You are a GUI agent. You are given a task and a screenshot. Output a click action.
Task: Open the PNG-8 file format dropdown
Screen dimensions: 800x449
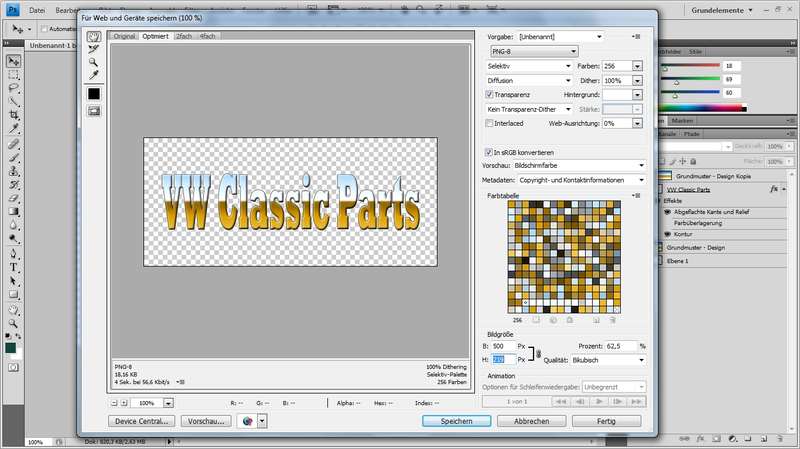click(x=534, y=52)
